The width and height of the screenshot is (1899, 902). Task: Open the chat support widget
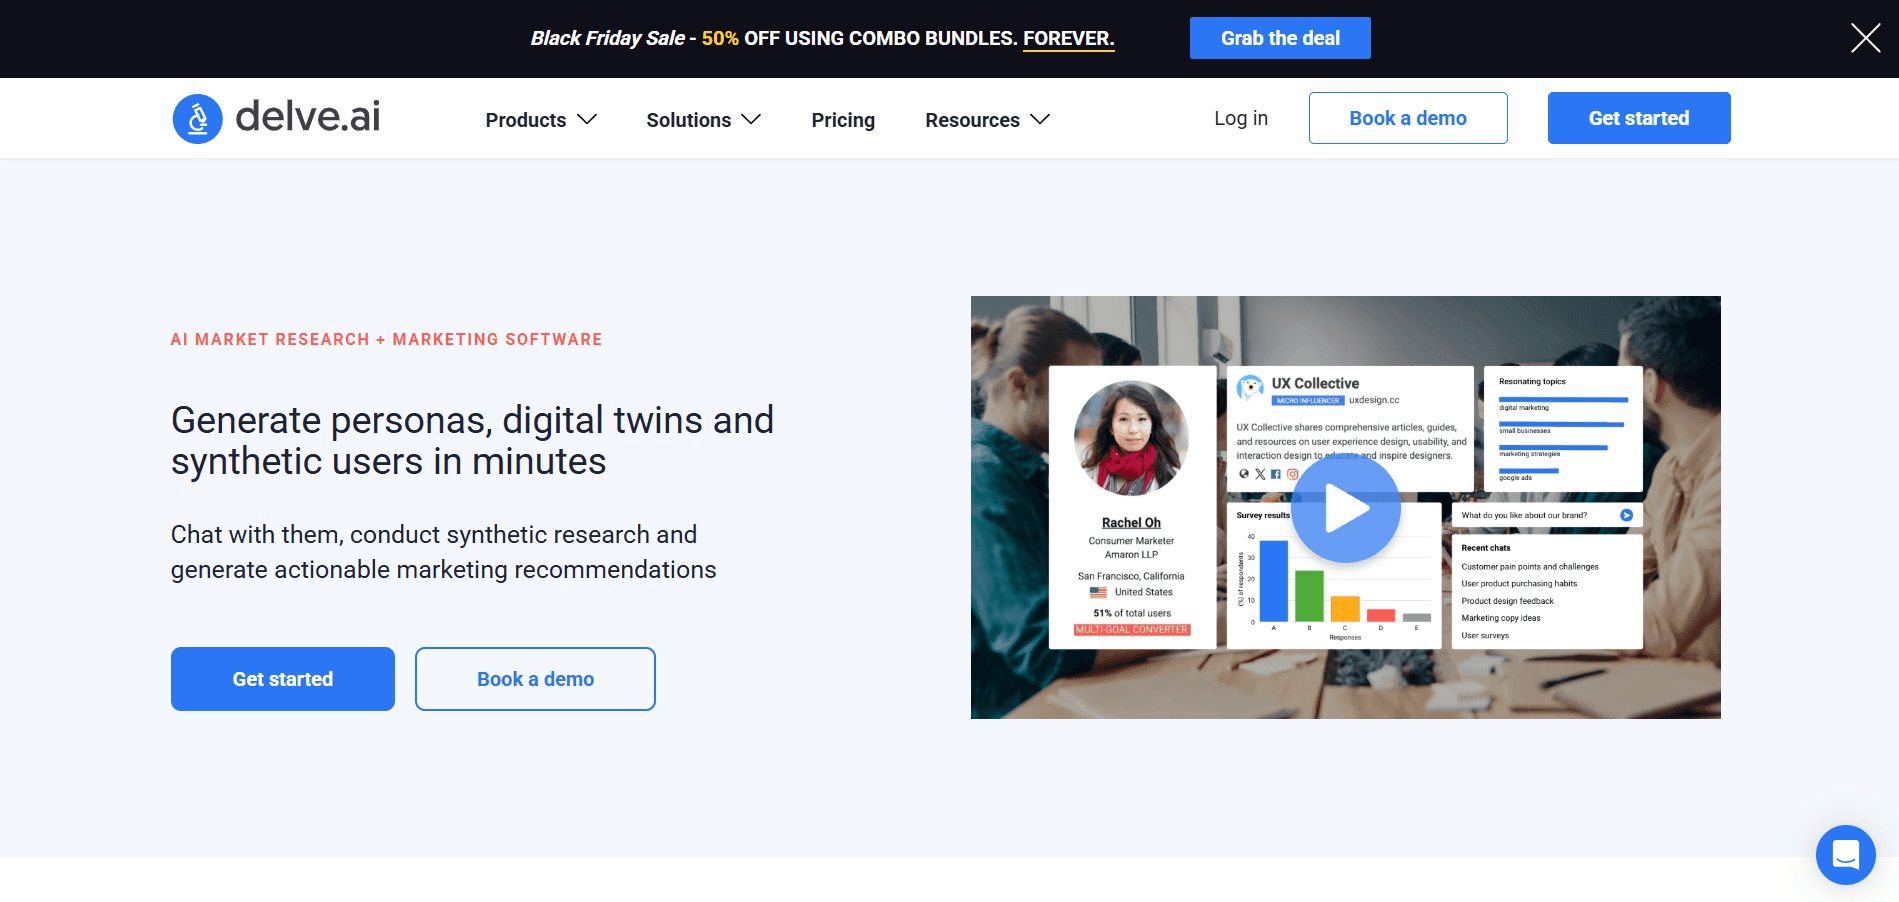pos(1845,855)
